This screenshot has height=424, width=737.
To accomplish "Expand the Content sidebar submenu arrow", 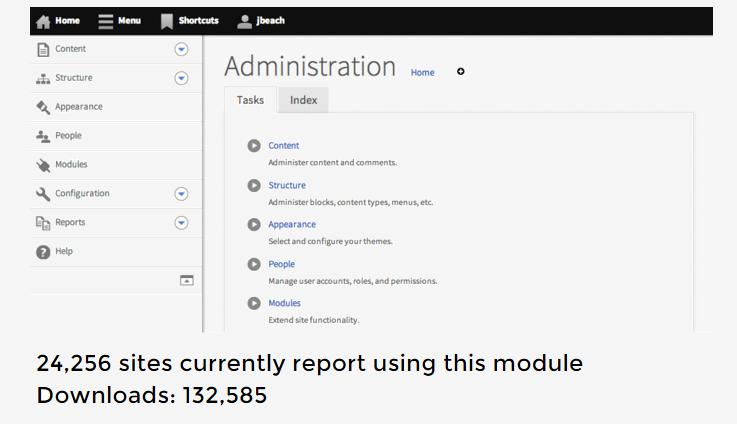I will pos(181,49).
